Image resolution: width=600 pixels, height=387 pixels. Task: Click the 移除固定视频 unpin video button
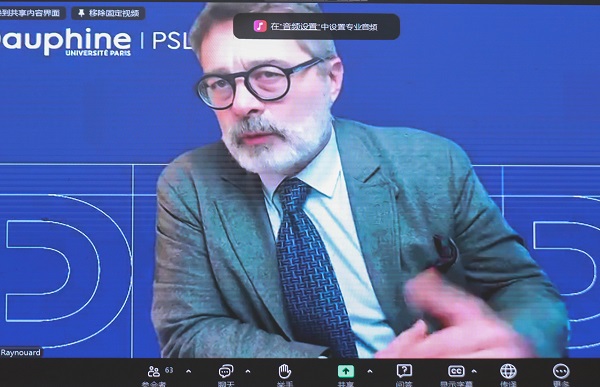[108, 13]
